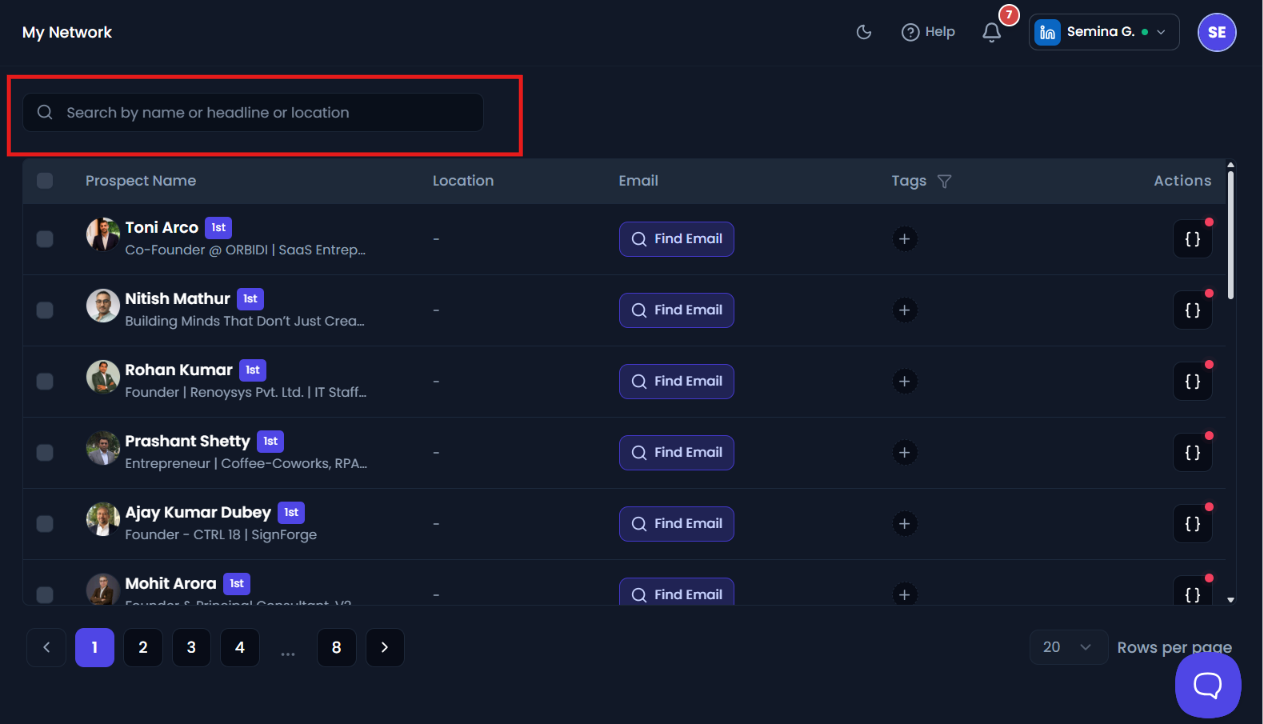Screen dimensions: 1263x724
Task: Open the actions braces icon for Ajay Kumar Dubey
Action: 1192,523
